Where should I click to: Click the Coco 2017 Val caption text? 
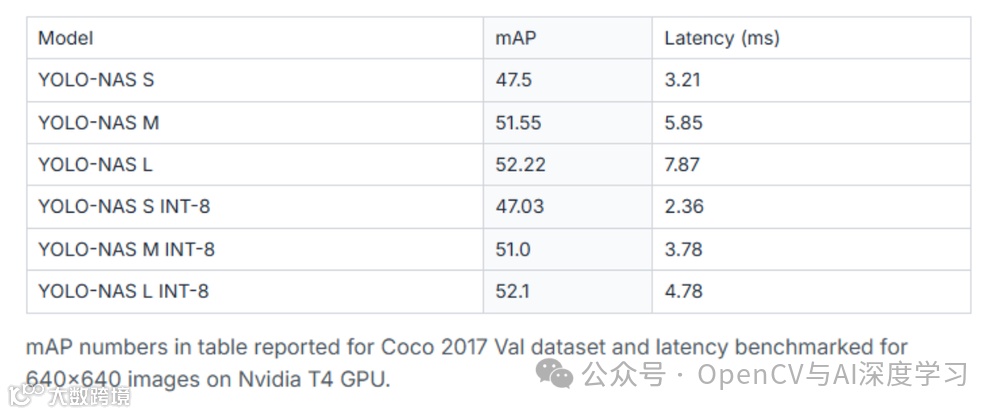click(x=453, y=348)
